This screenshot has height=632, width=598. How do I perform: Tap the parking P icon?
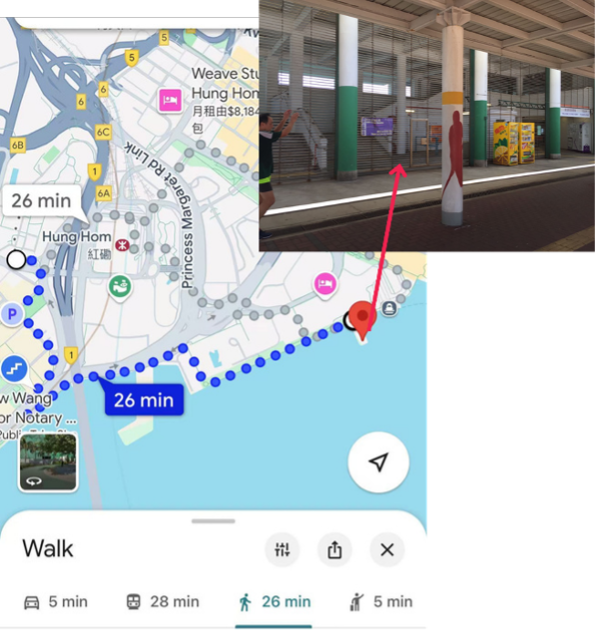(x=12, y=315)
